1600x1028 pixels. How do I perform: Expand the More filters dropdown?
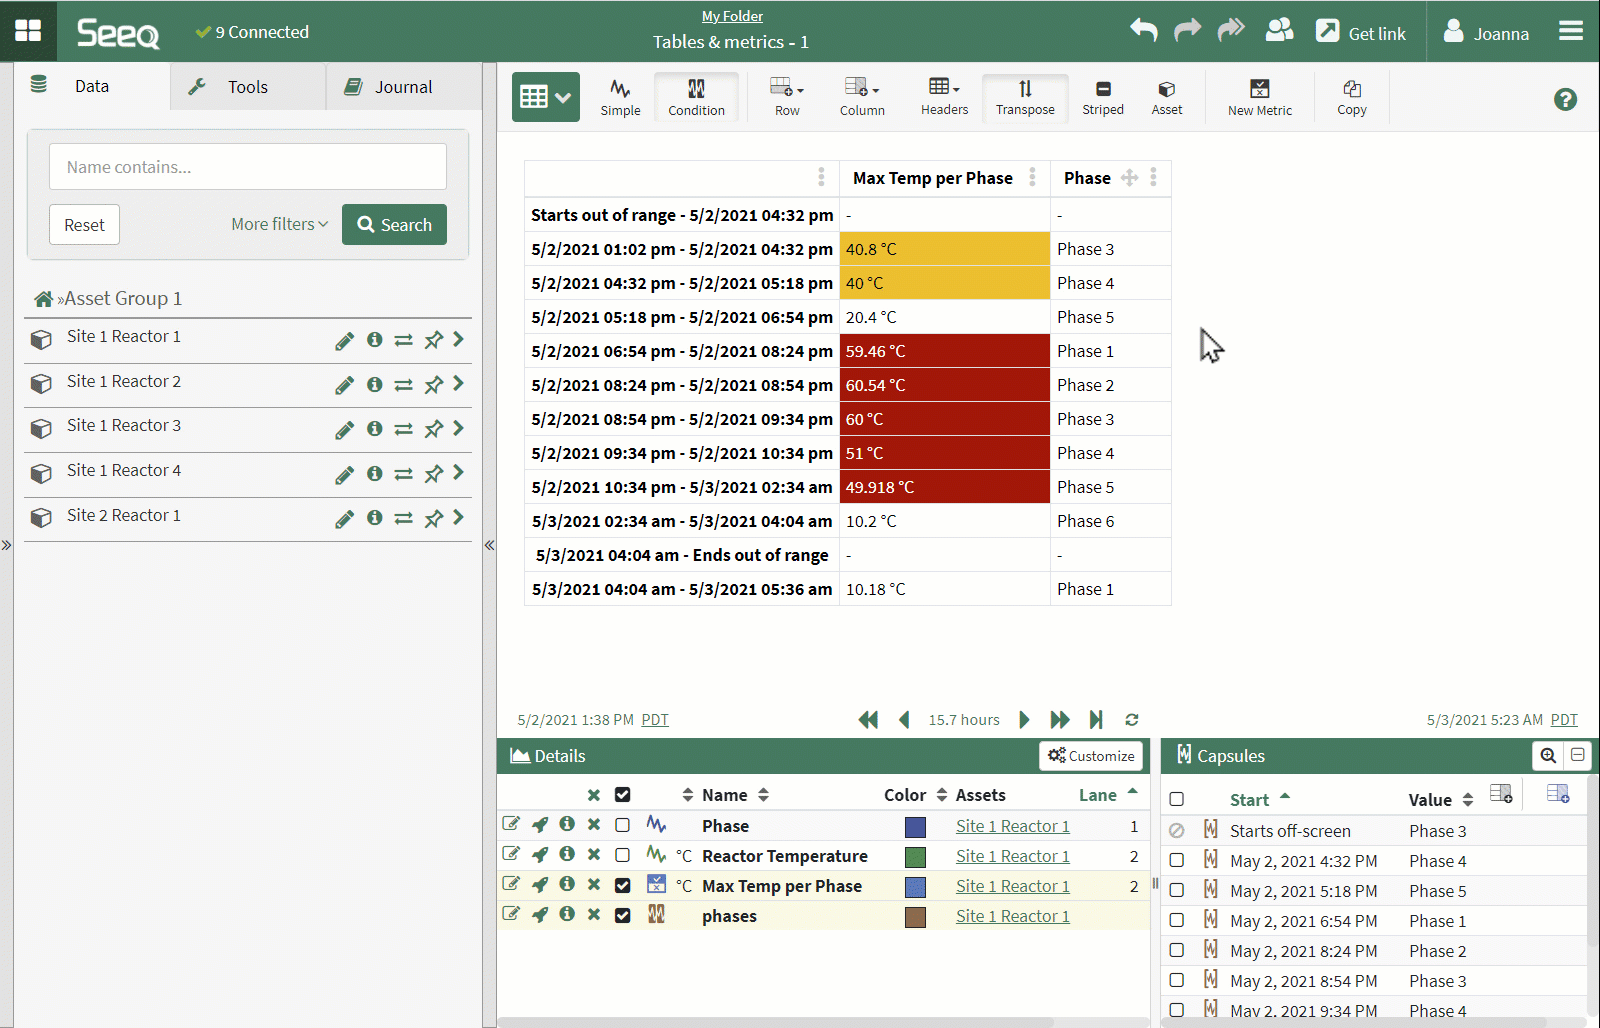tap(279, 224)
